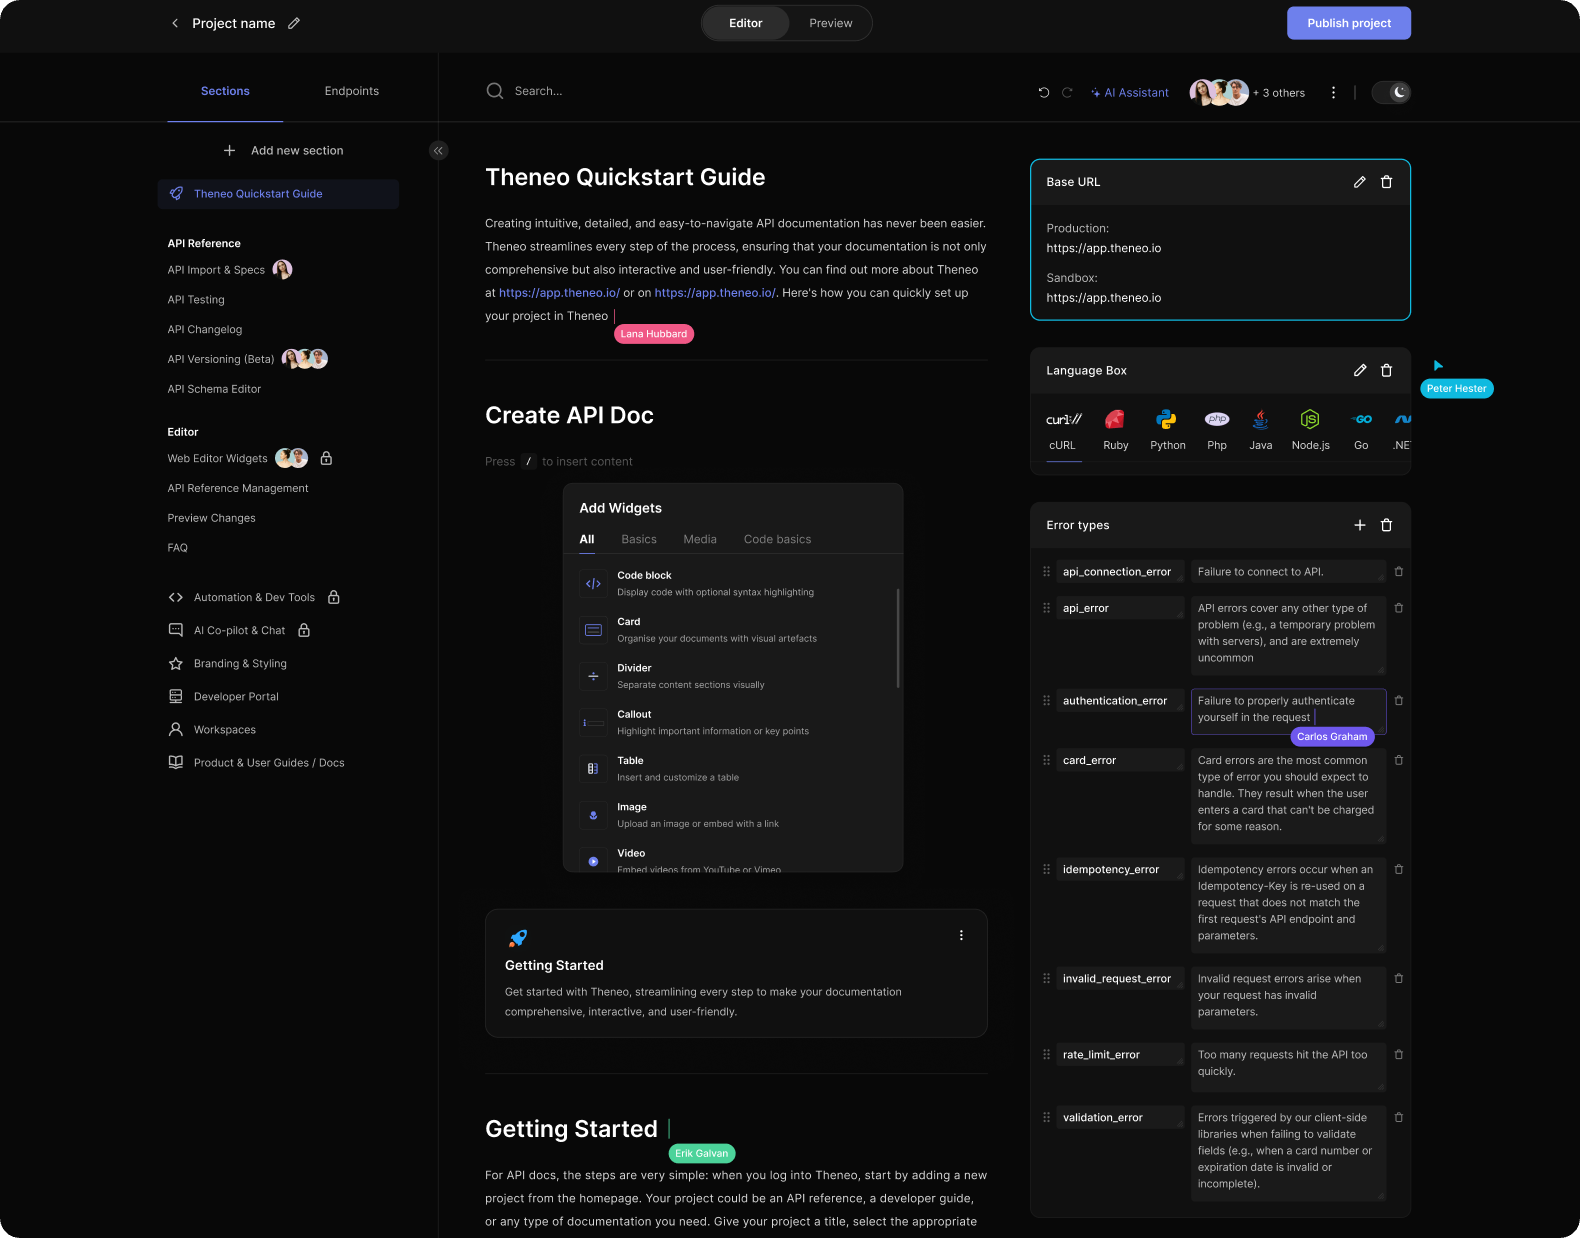Screen dimensions: 1580x1238
Task: Collapse the left sidebar panel
Action: click(438, 151)
